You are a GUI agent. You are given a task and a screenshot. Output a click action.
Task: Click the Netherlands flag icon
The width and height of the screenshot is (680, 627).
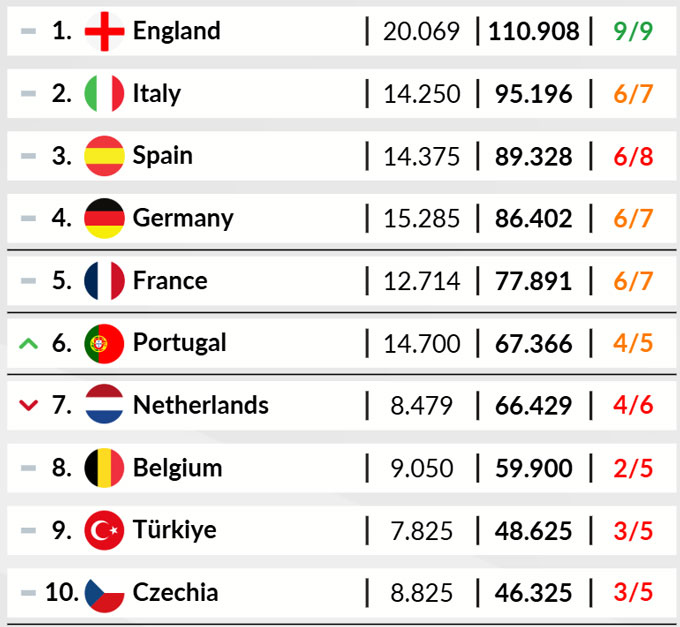coord(104,405)
